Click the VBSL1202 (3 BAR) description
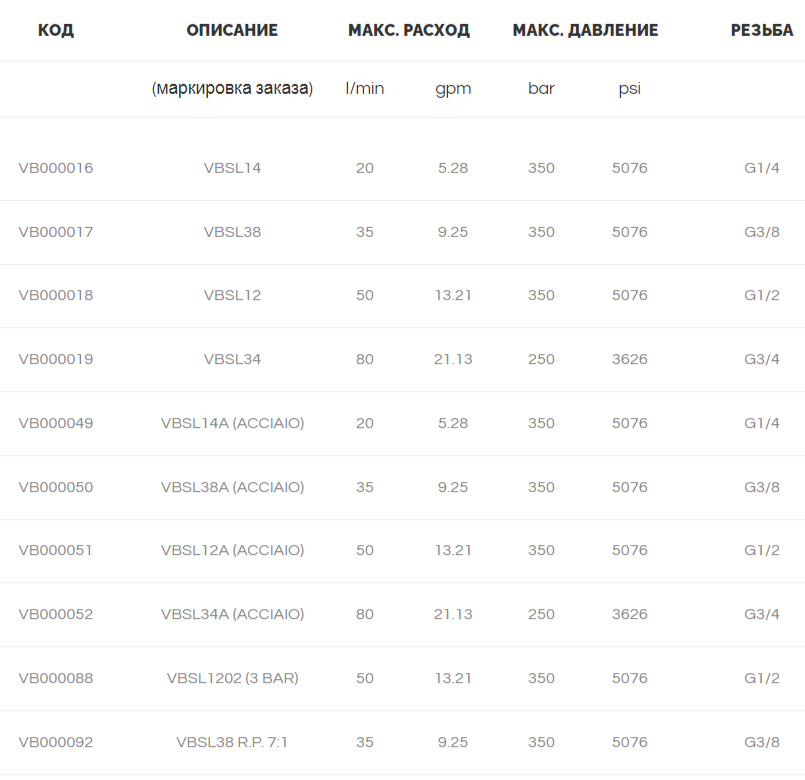Image resolution: width=805 pixels, height=780 pixels. click(x=233, y=678)
